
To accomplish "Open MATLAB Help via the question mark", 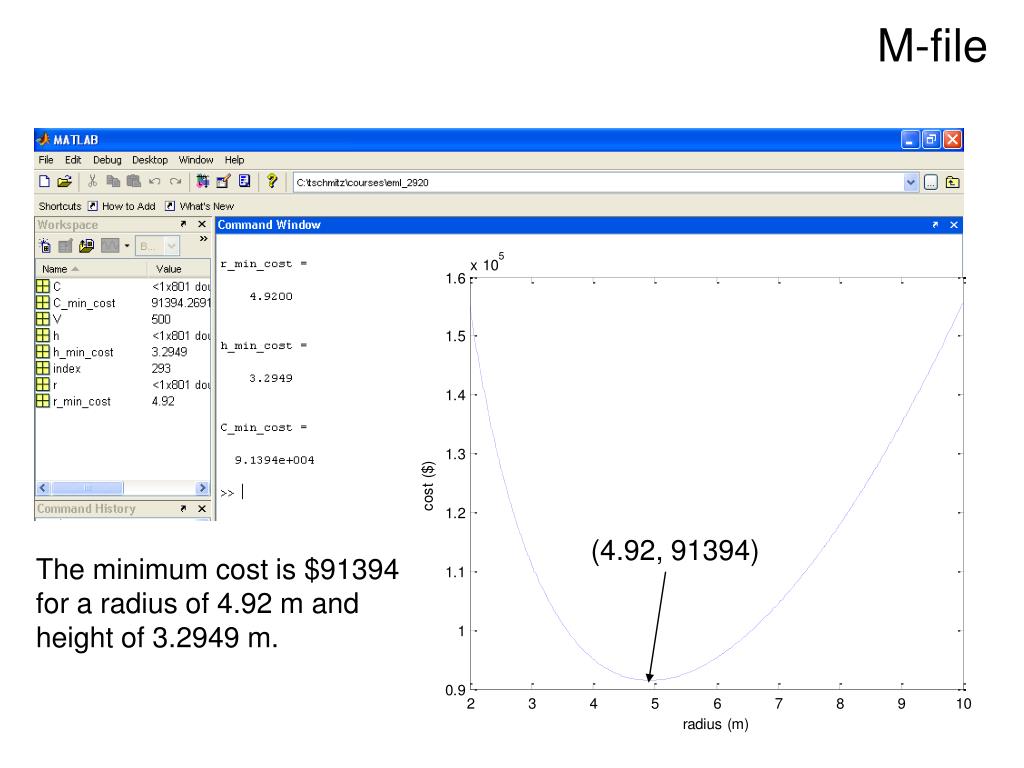I will point(272,182).
